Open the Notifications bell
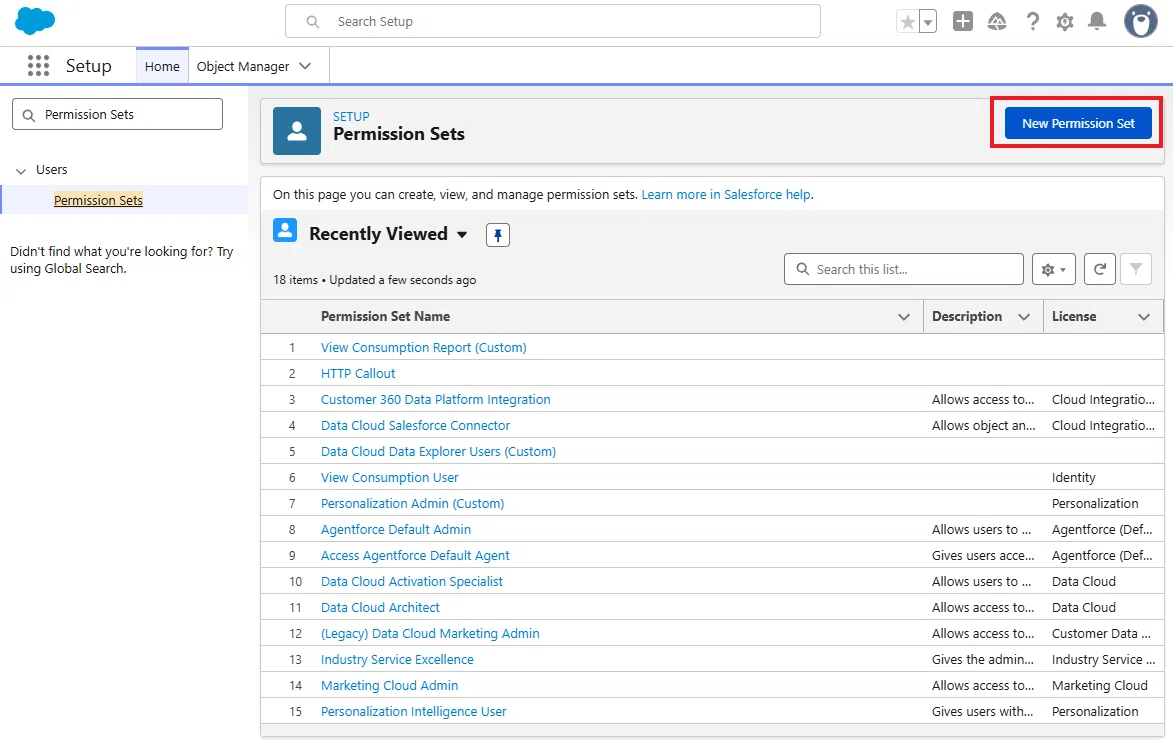1173x744 pixels. [1097, 22]
